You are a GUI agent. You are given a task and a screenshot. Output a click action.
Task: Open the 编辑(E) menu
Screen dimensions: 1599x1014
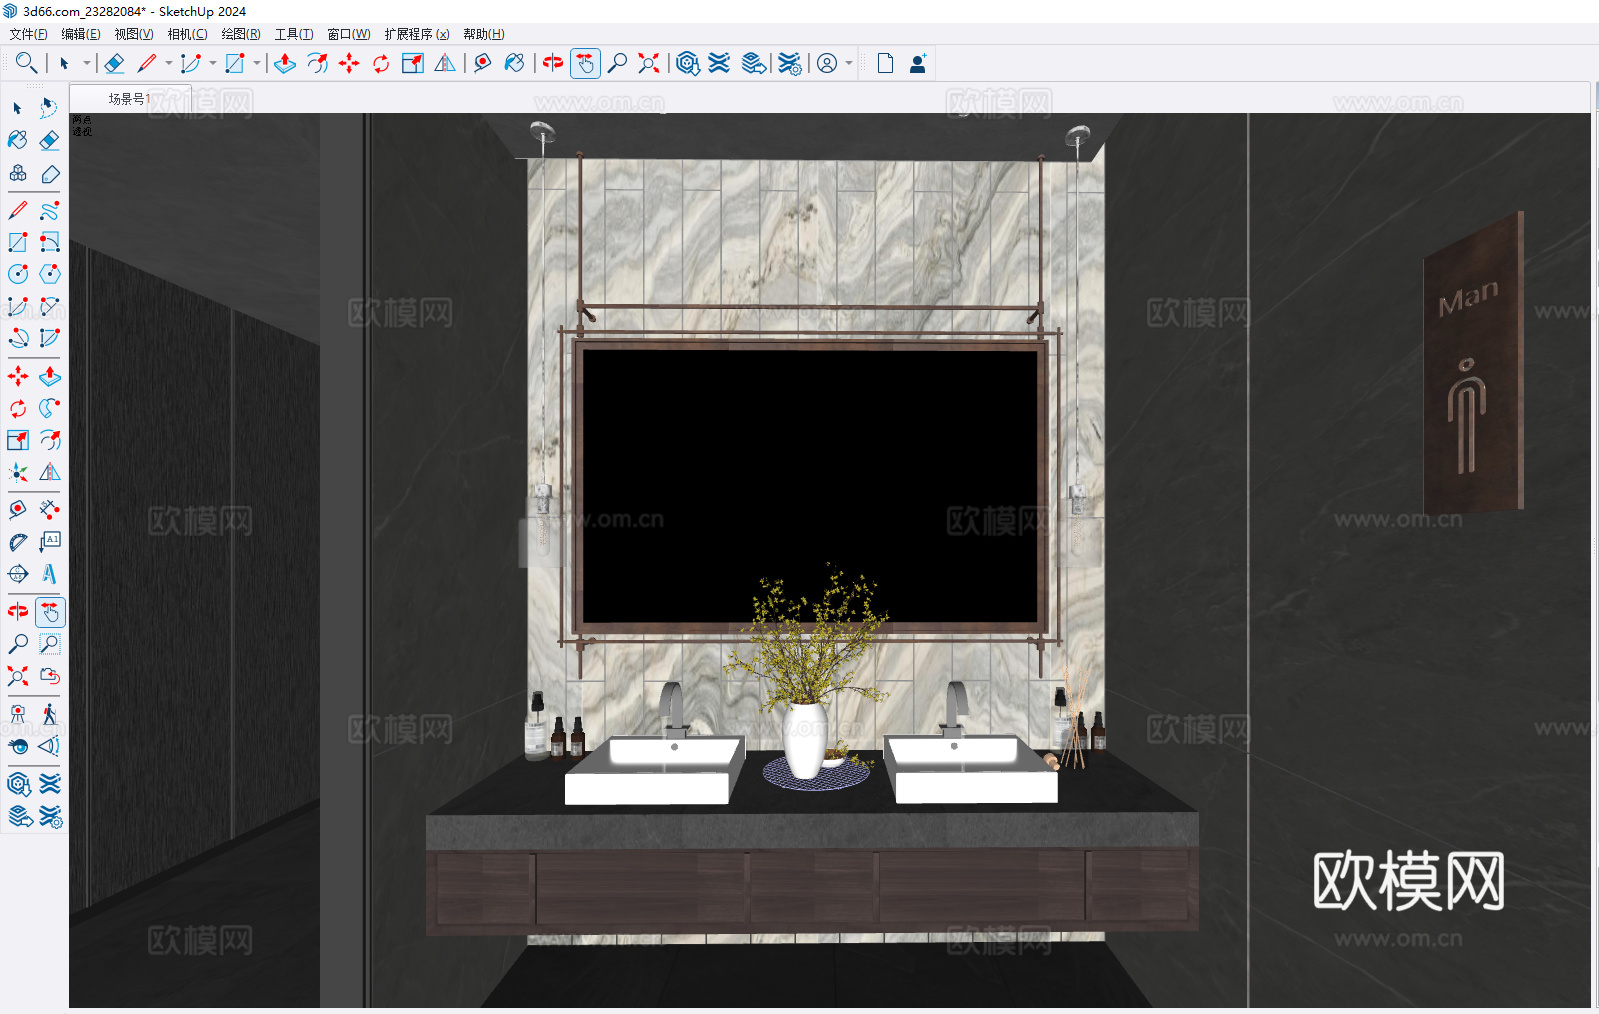coord(81,34)
